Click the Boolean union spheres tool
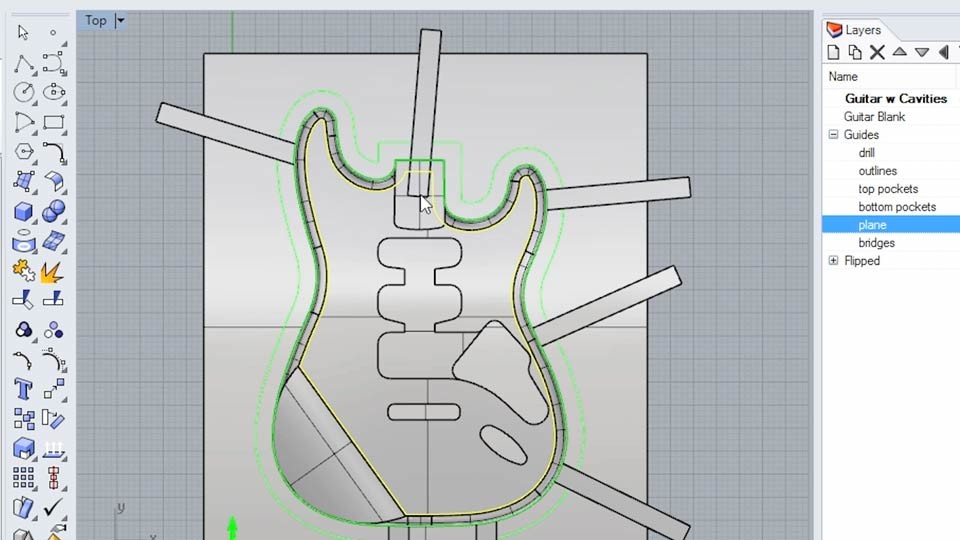 click(x=53, y=211)
